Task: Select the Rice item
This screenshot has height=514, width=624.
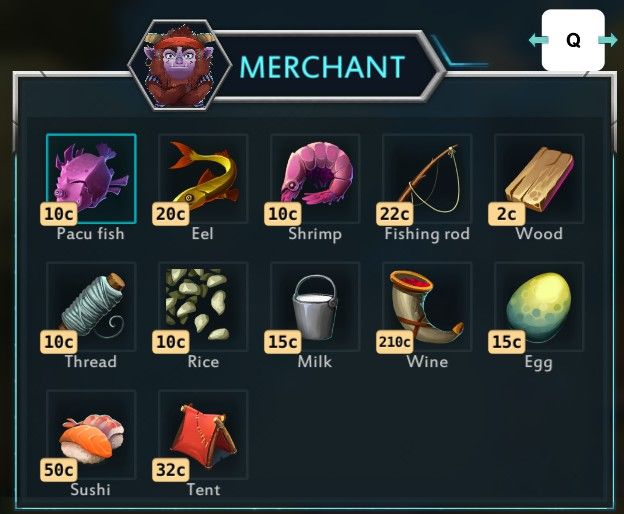Action: (203, 307)
